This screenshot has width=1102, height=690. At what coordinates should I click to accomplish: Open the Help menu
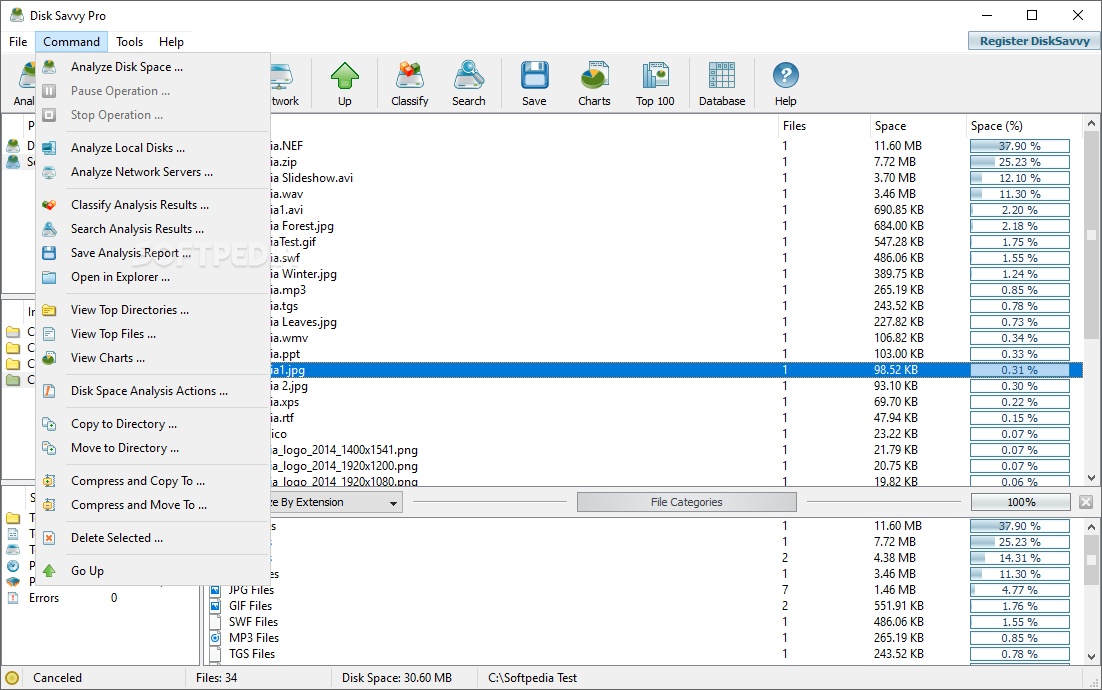click(x=171, y=41)
